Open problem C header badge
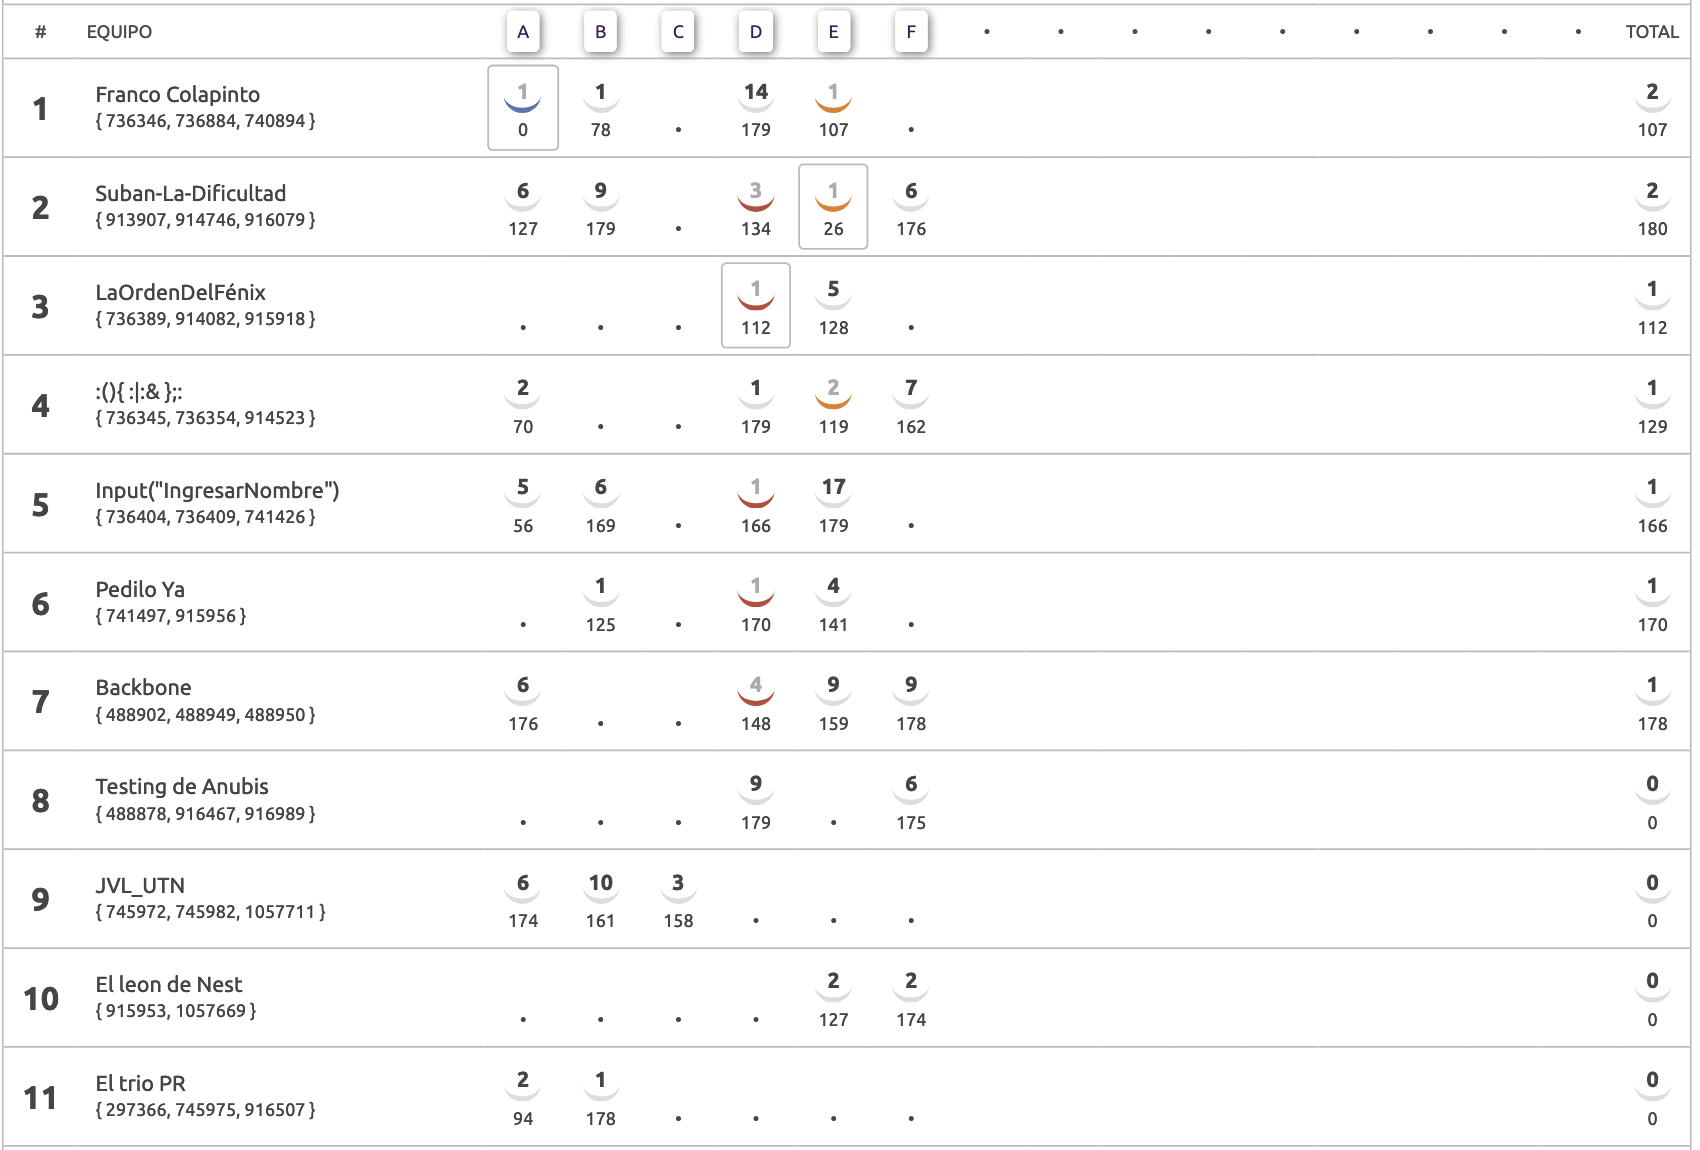 [x=678, y=32]
